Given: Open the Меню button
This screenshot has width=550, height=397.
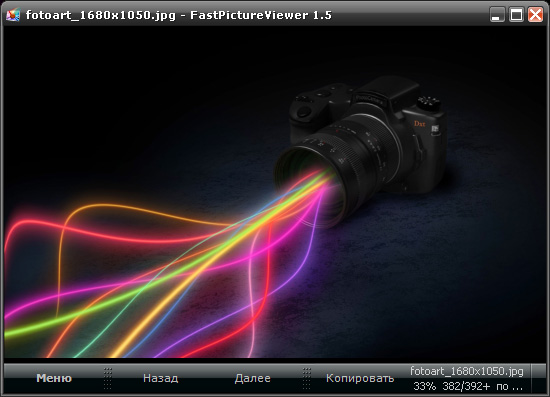Looking at the screenshot, I should [x=54, y=378].
